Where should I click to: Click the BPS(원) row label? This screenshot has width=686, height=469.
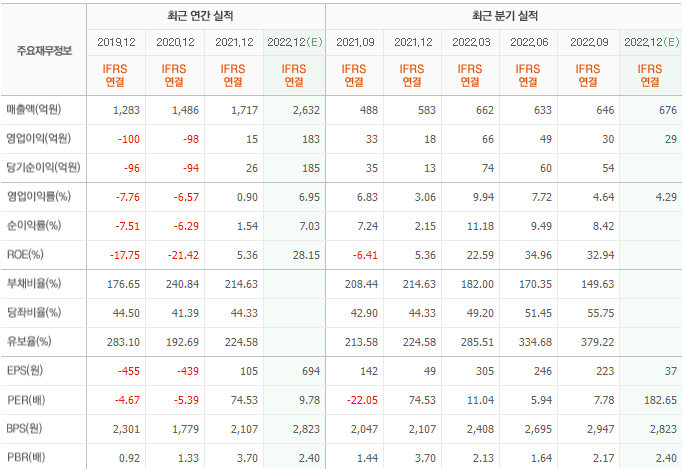click(x=24, y=429)
